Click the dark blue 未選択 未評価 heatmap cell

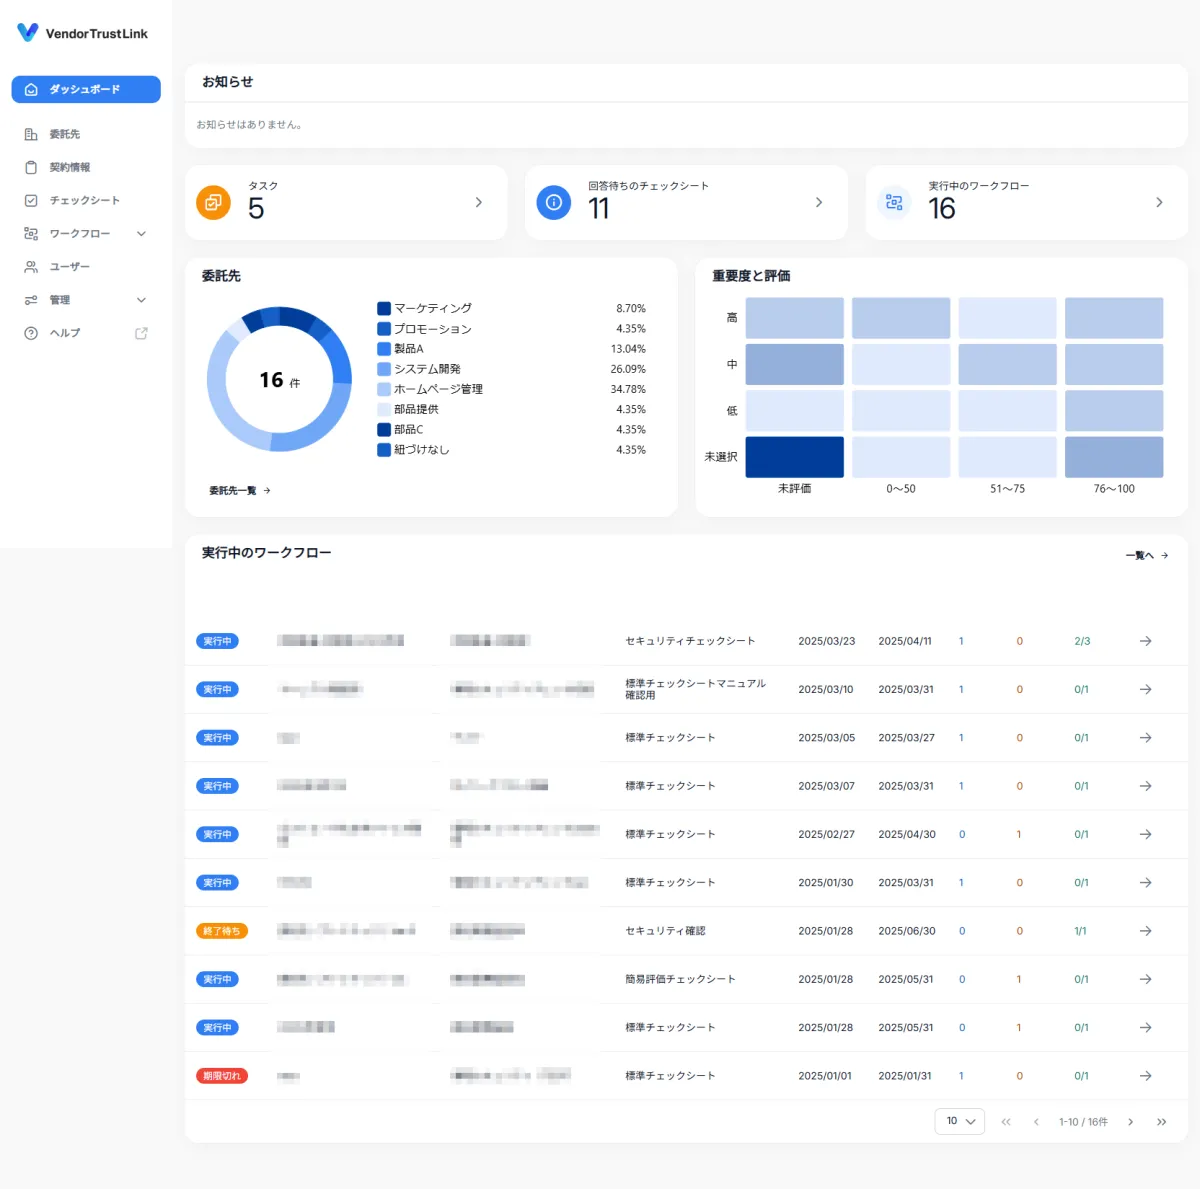(794, 457)
